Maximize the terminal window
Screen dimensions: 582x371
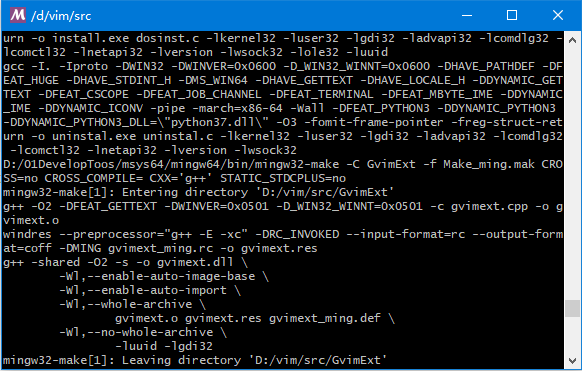(x=512, y=15)
